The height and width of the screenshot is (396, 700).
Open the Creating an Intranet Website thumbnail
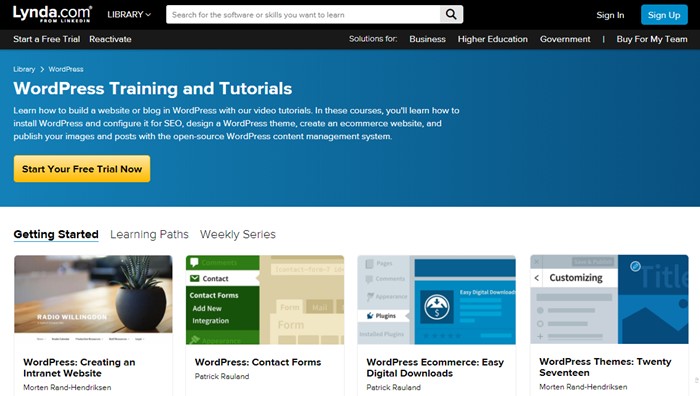point(93,299)
